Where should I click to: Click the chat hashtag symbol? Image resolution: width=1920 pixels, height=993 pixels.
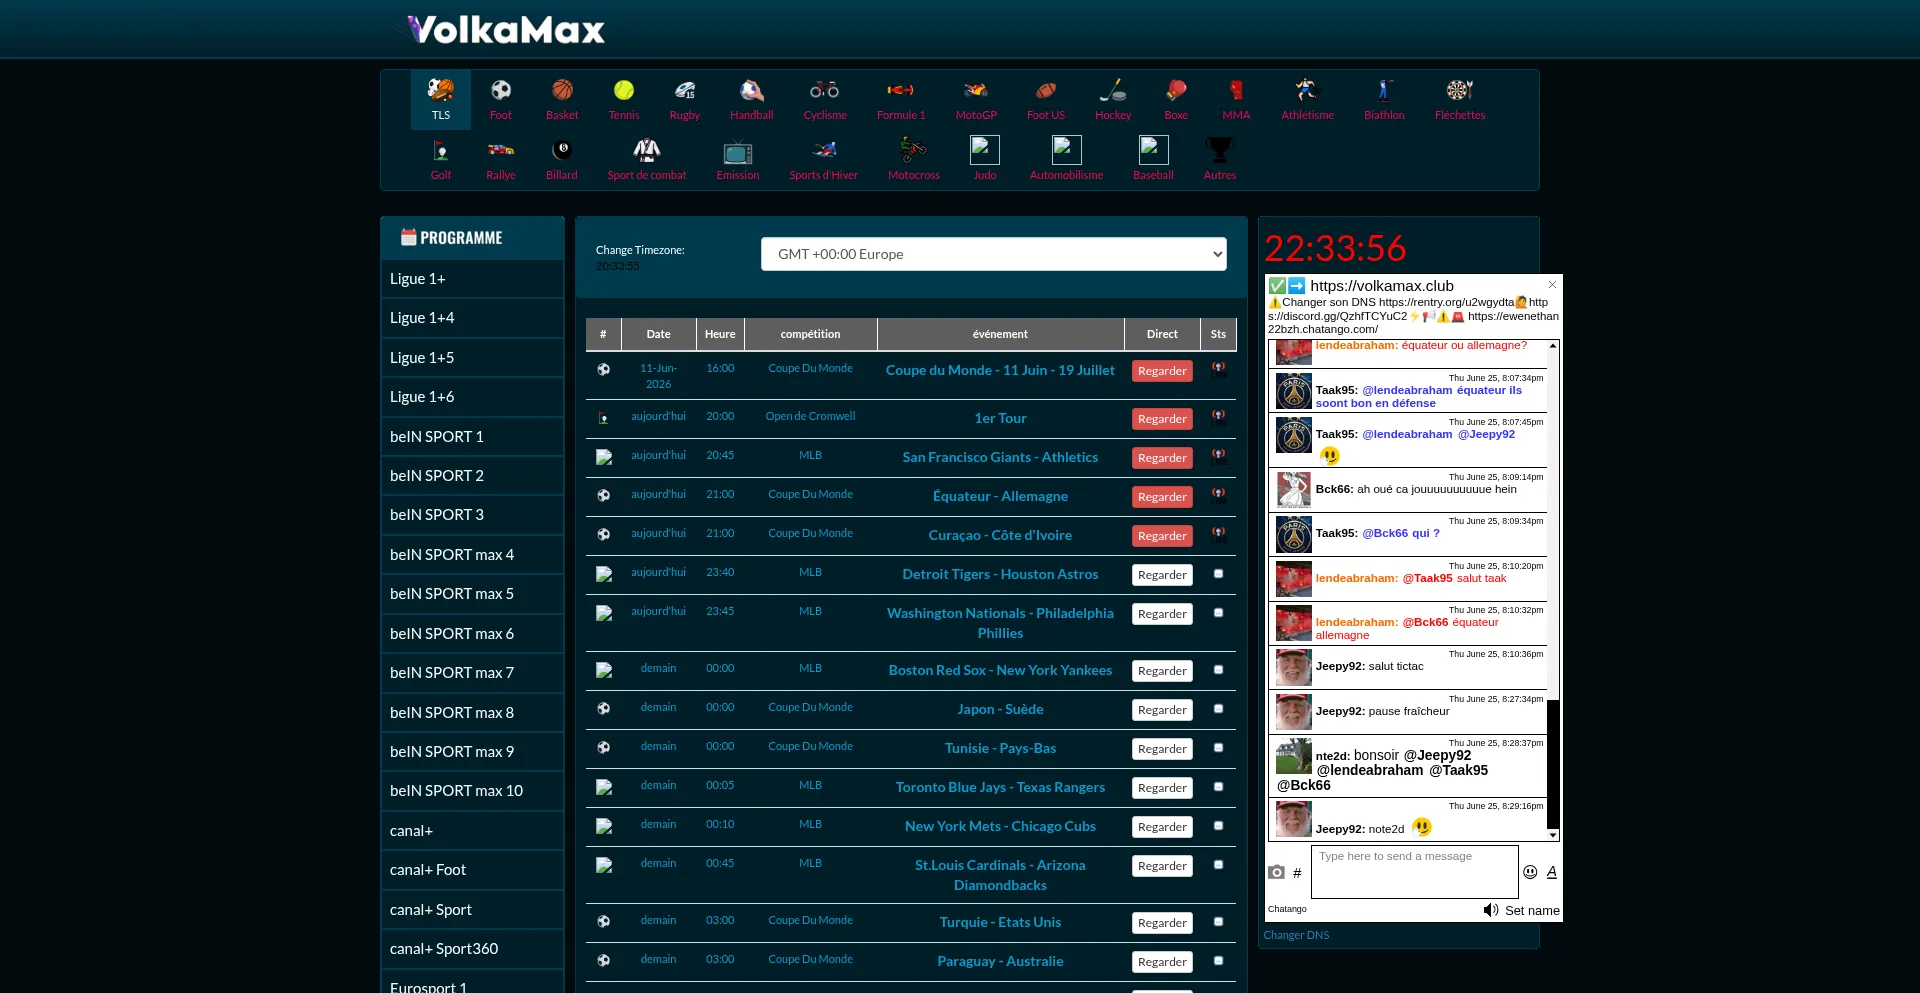click(1297, 873)
